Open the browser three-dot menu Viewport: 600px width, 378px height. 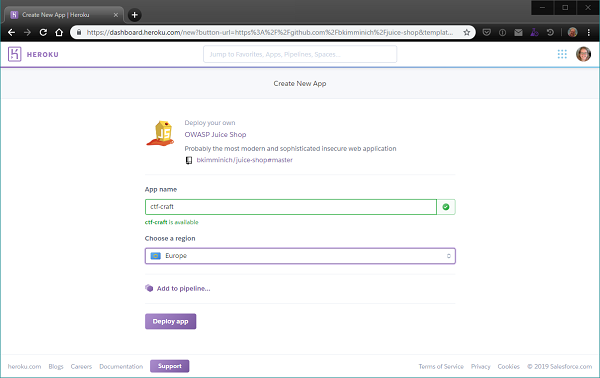coord(589,33)
